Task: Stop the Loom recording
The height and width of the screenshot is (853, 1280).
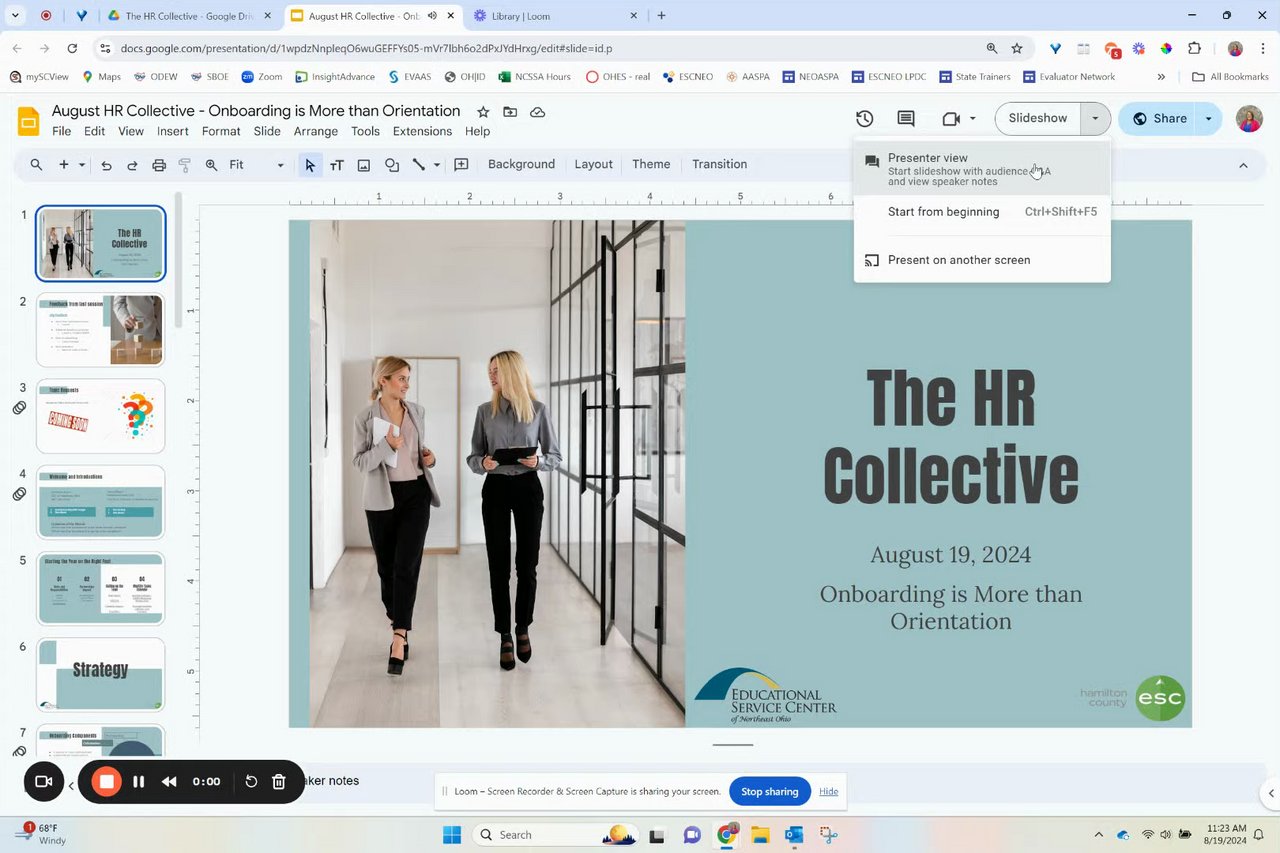Action: (106, 782)
